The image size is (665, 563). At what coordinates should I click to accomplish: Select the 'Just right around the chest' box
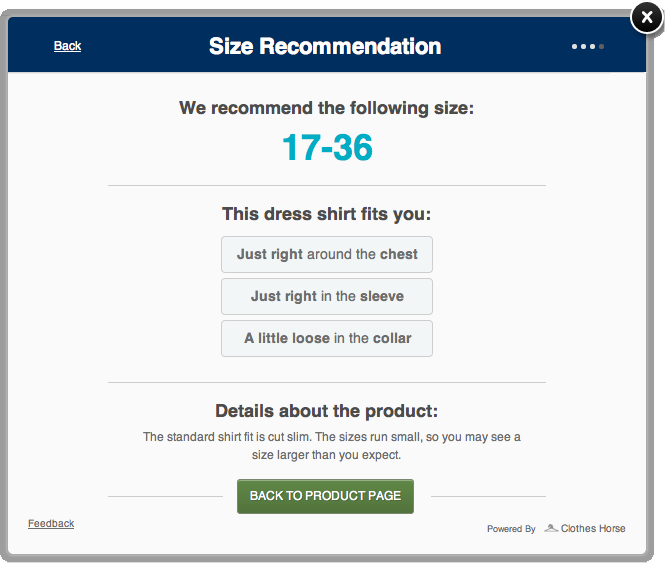327,254
